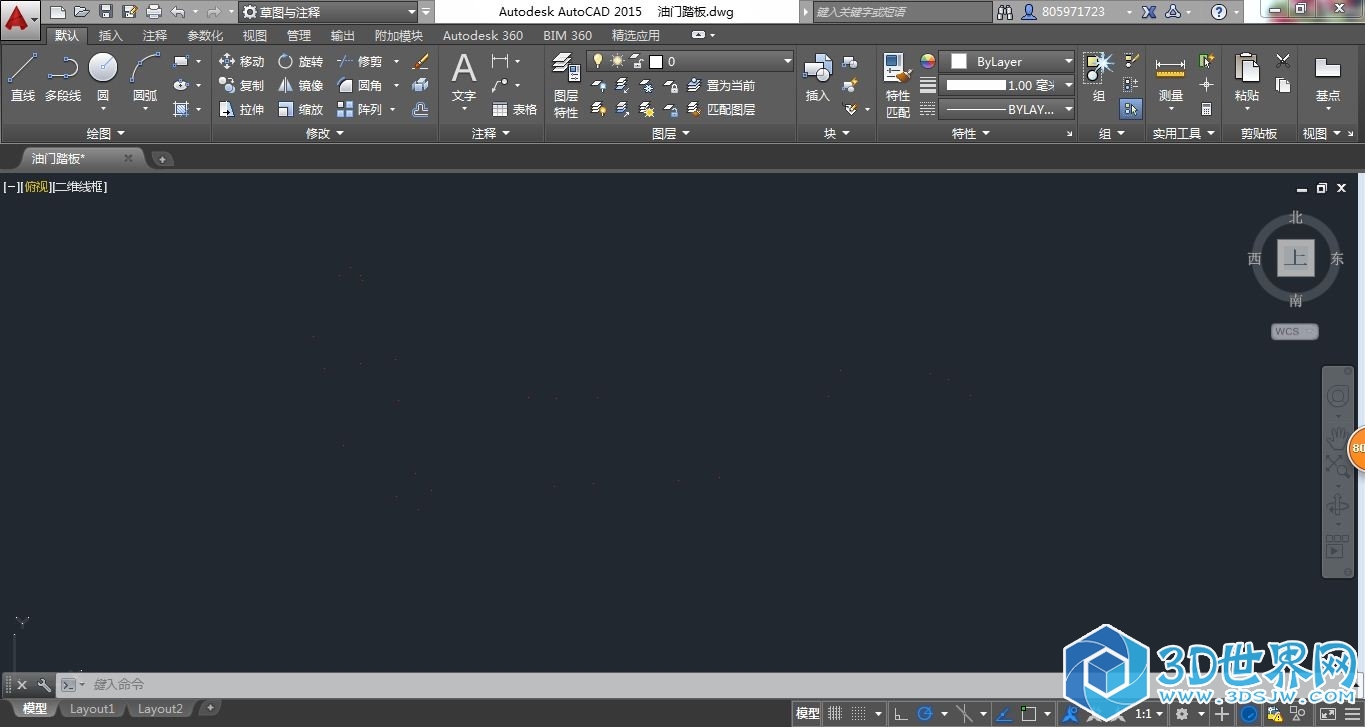The height and width of the screenshot is (727, 1365).
Task: Open the layer list dropdown showing 0
Action: coord(690,61)
